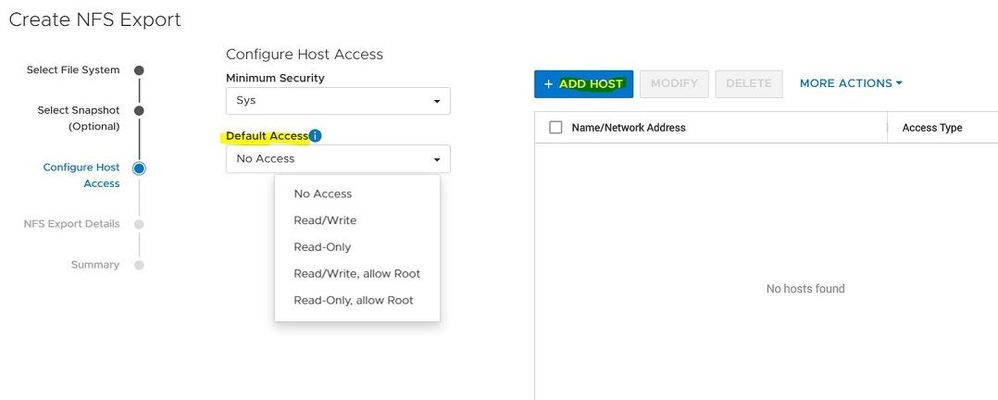Expand the More Actions menu
Image resolution: width=998 pixels, height=400 pixels.
pos(851,83)
